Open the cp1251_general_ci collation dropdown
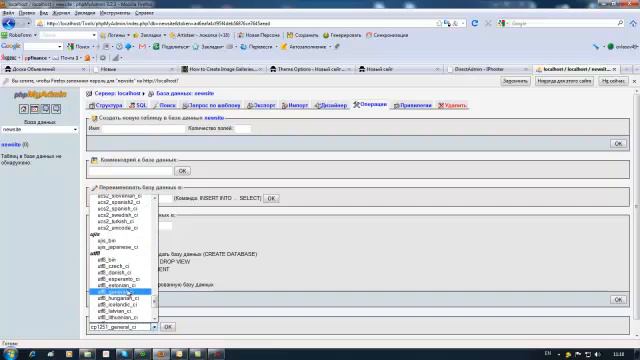The height and width of the screenshot is (360, 640). (124, 327)
